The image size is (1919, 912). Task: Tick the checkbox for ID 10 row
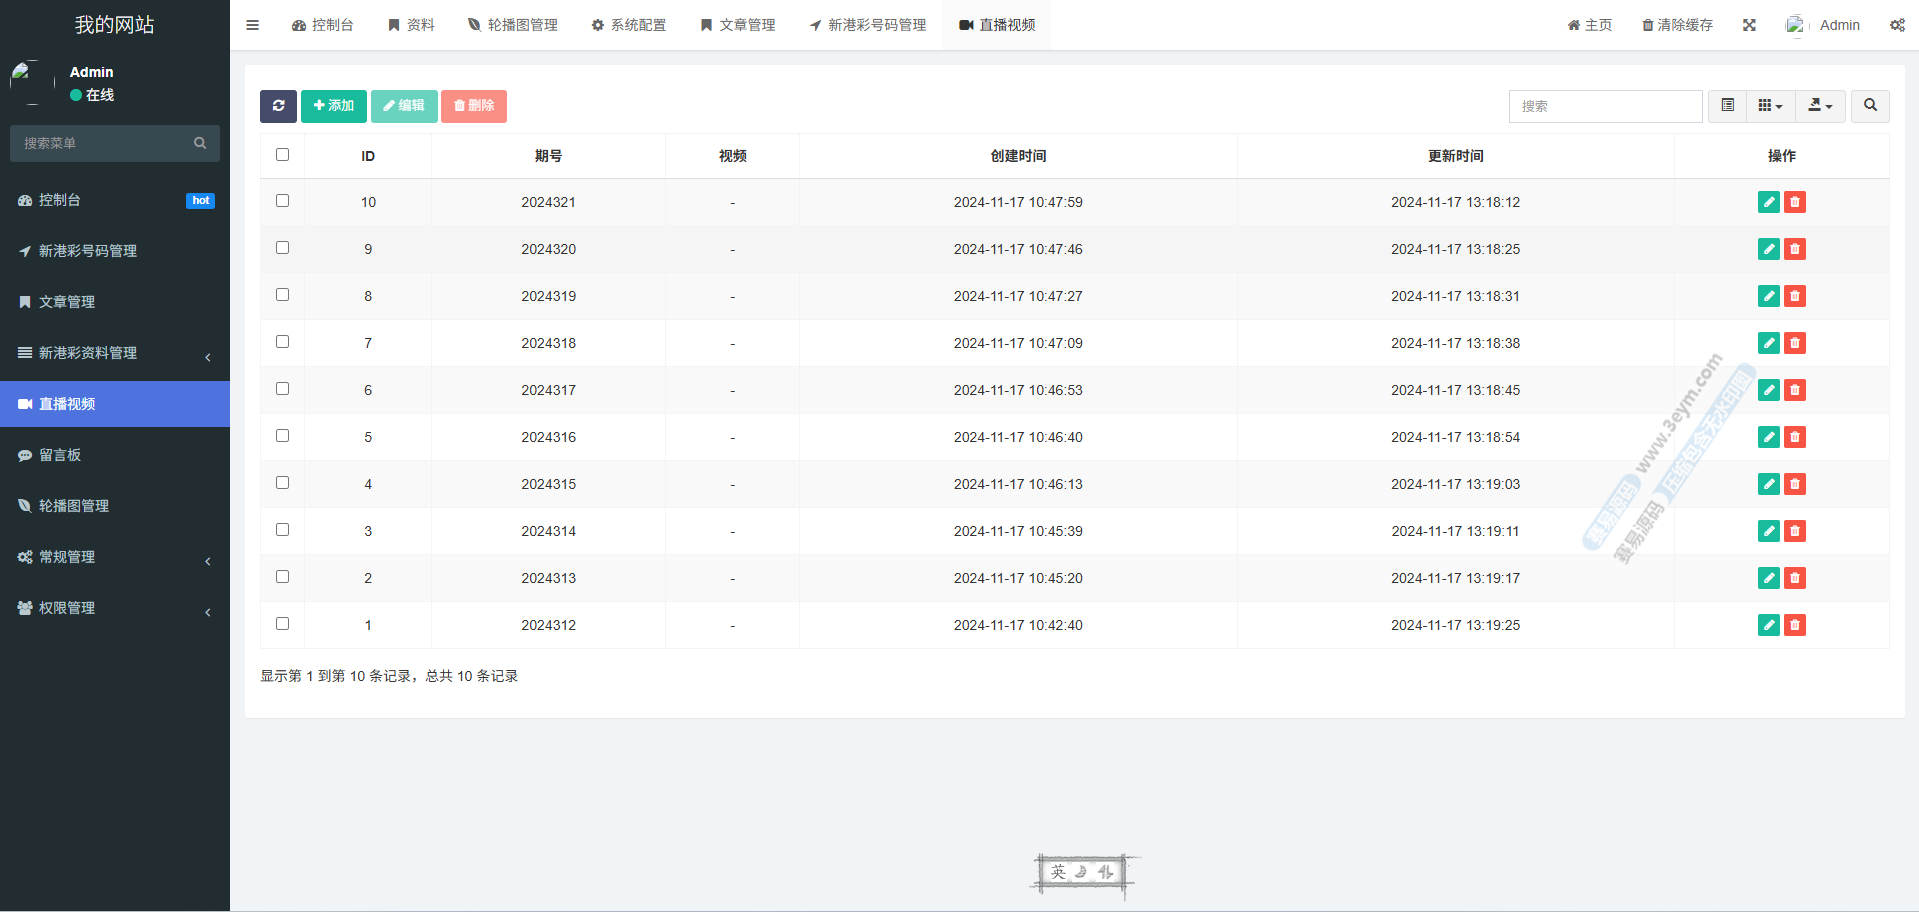tap(282, 201)
